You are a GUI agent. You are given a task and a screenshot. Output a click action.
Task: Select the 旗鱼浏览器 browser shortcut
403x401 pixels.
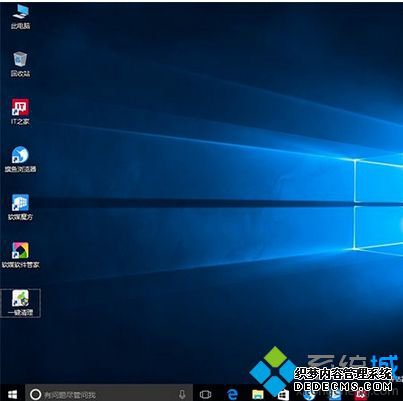[x=20, y=160]
